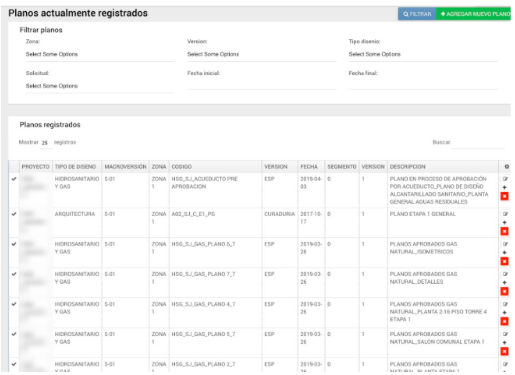Toggle checkmark of HSG_SJ_GAS_PLANO 4_7 row
Screen dimensions: 515x375
pos(14,304)
